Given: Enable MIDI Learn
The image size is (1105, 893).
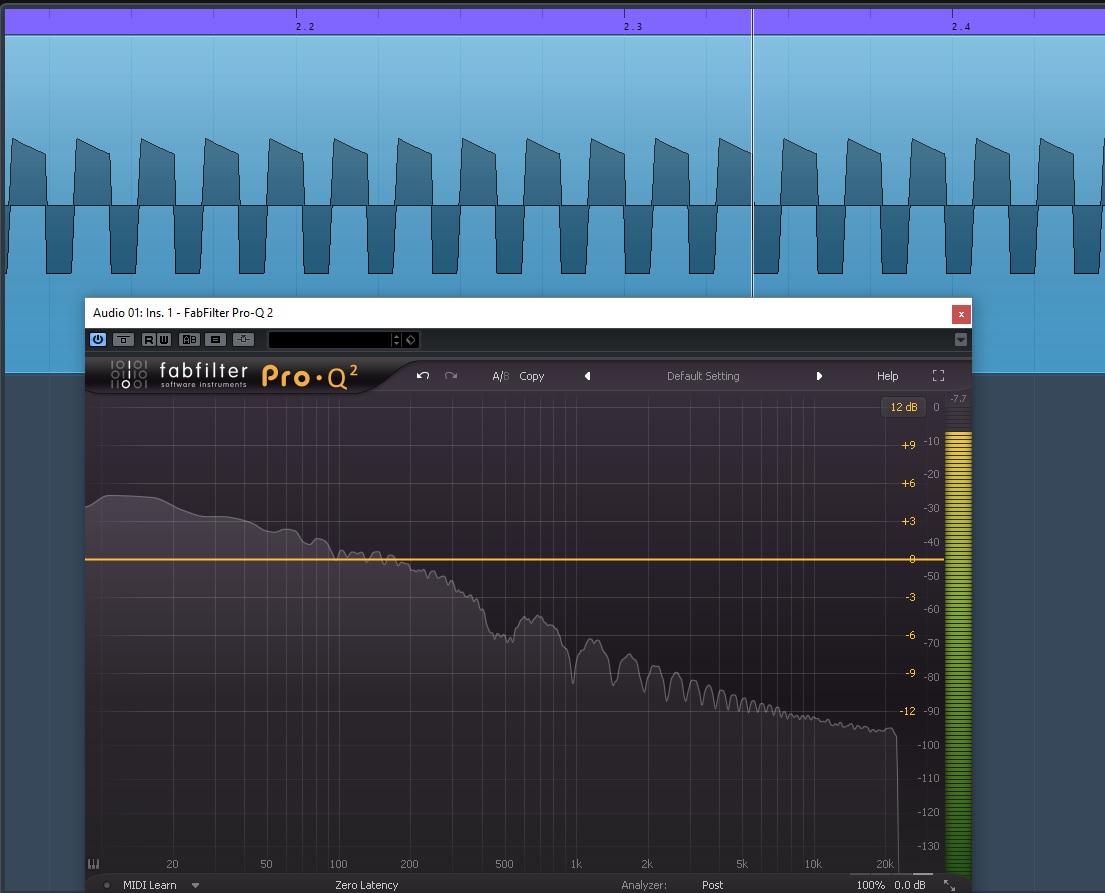Looking at the screenshot, I should click(149, 885).
